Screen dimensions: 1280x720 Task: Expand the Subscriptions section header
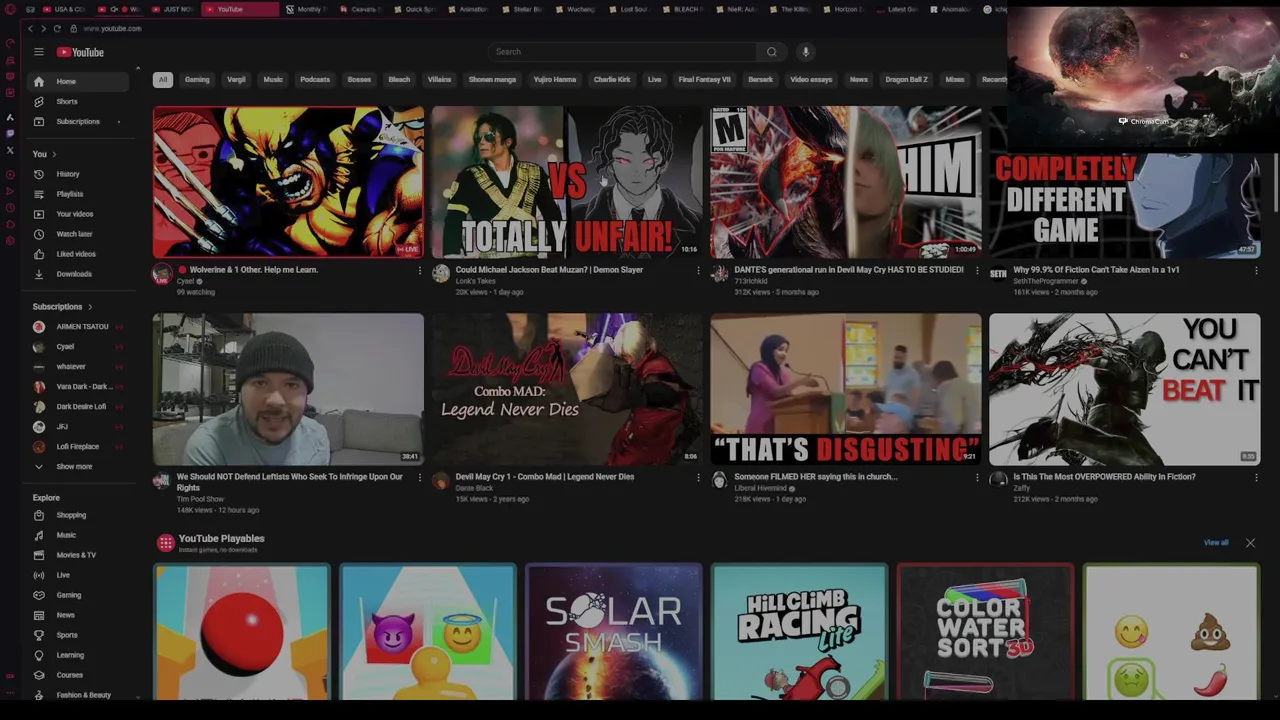[62, 307]
